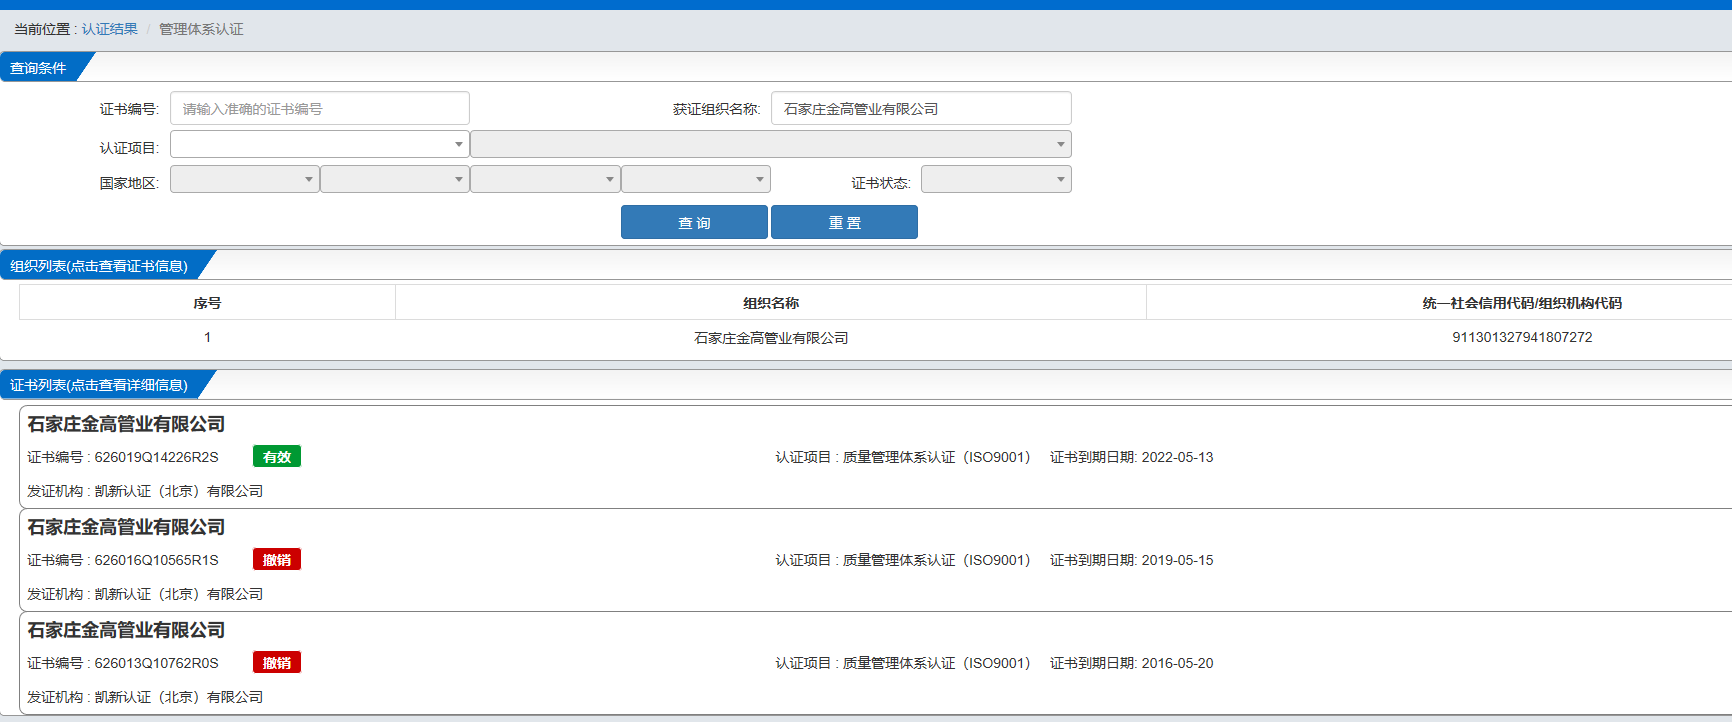The height and width of the screenshot is (722, 1732).
Task: Open 石家庄金高管业有限公司 in the organization table
Action: point(771,338)
